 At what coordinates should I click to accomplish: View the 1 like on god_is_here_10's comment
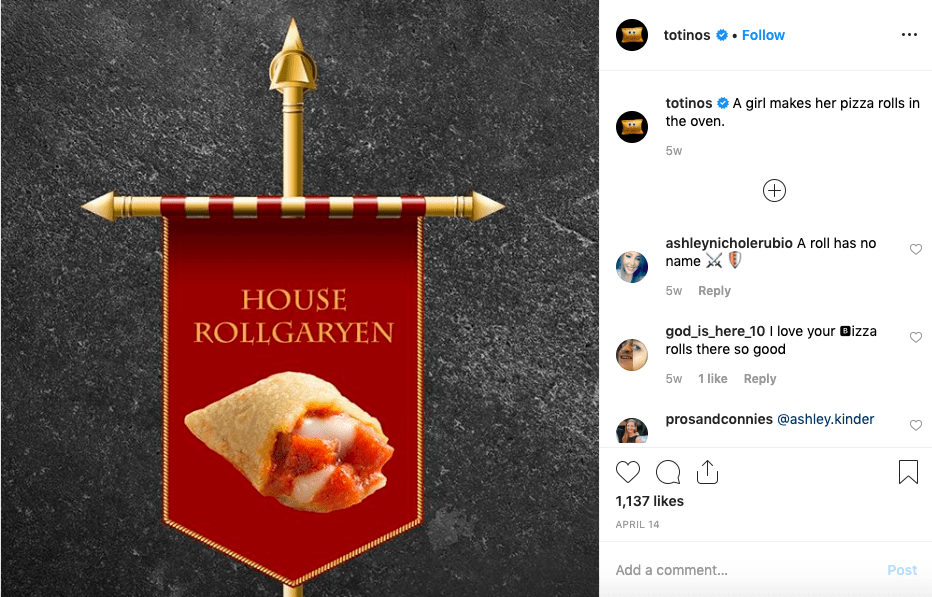[x=712, y=379]
